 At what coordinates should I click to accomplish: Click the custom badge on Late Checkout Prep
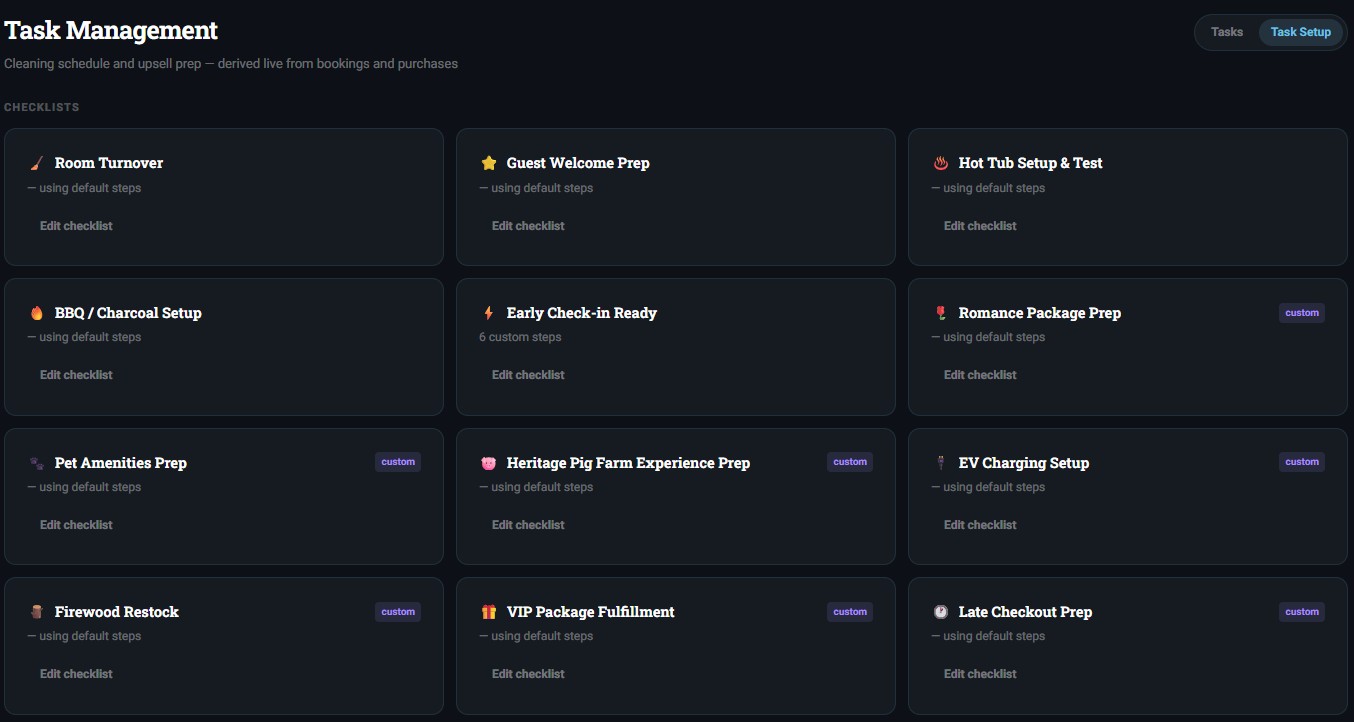1302,612
